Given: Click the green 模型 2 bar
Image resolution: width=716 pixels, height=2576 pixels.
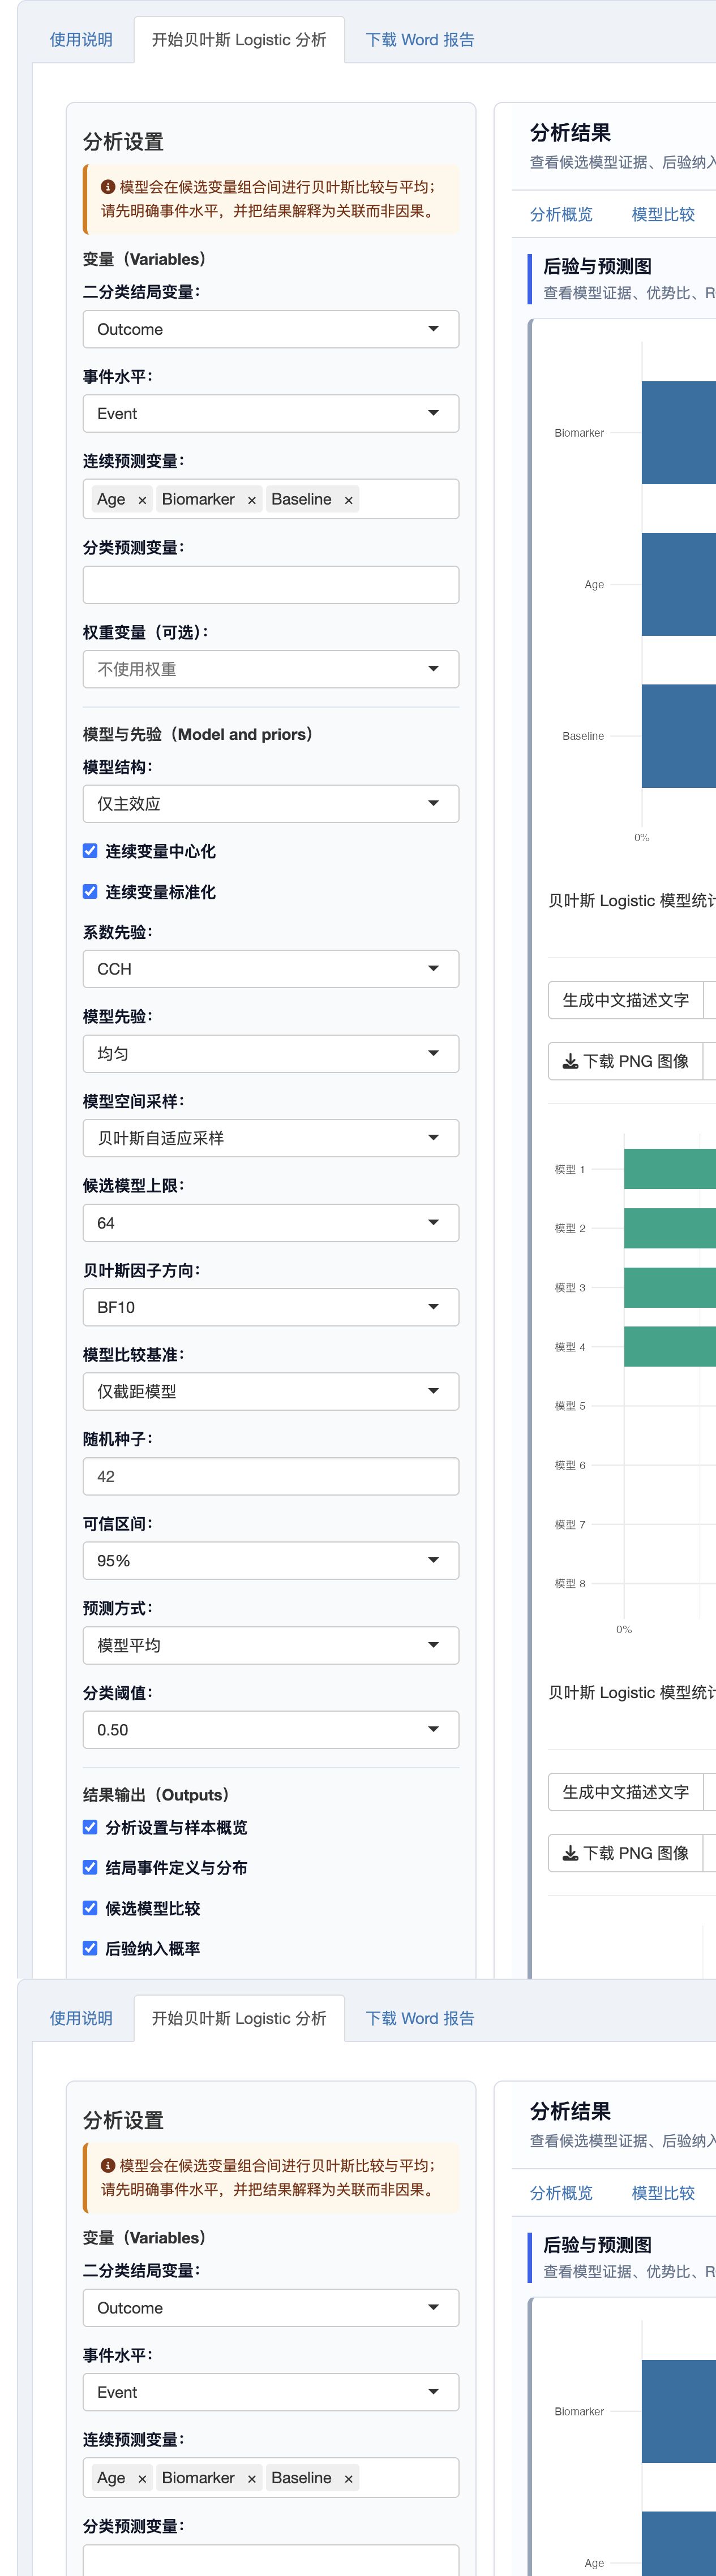Looking at the screenshot, I should [x=670, y=1228].
